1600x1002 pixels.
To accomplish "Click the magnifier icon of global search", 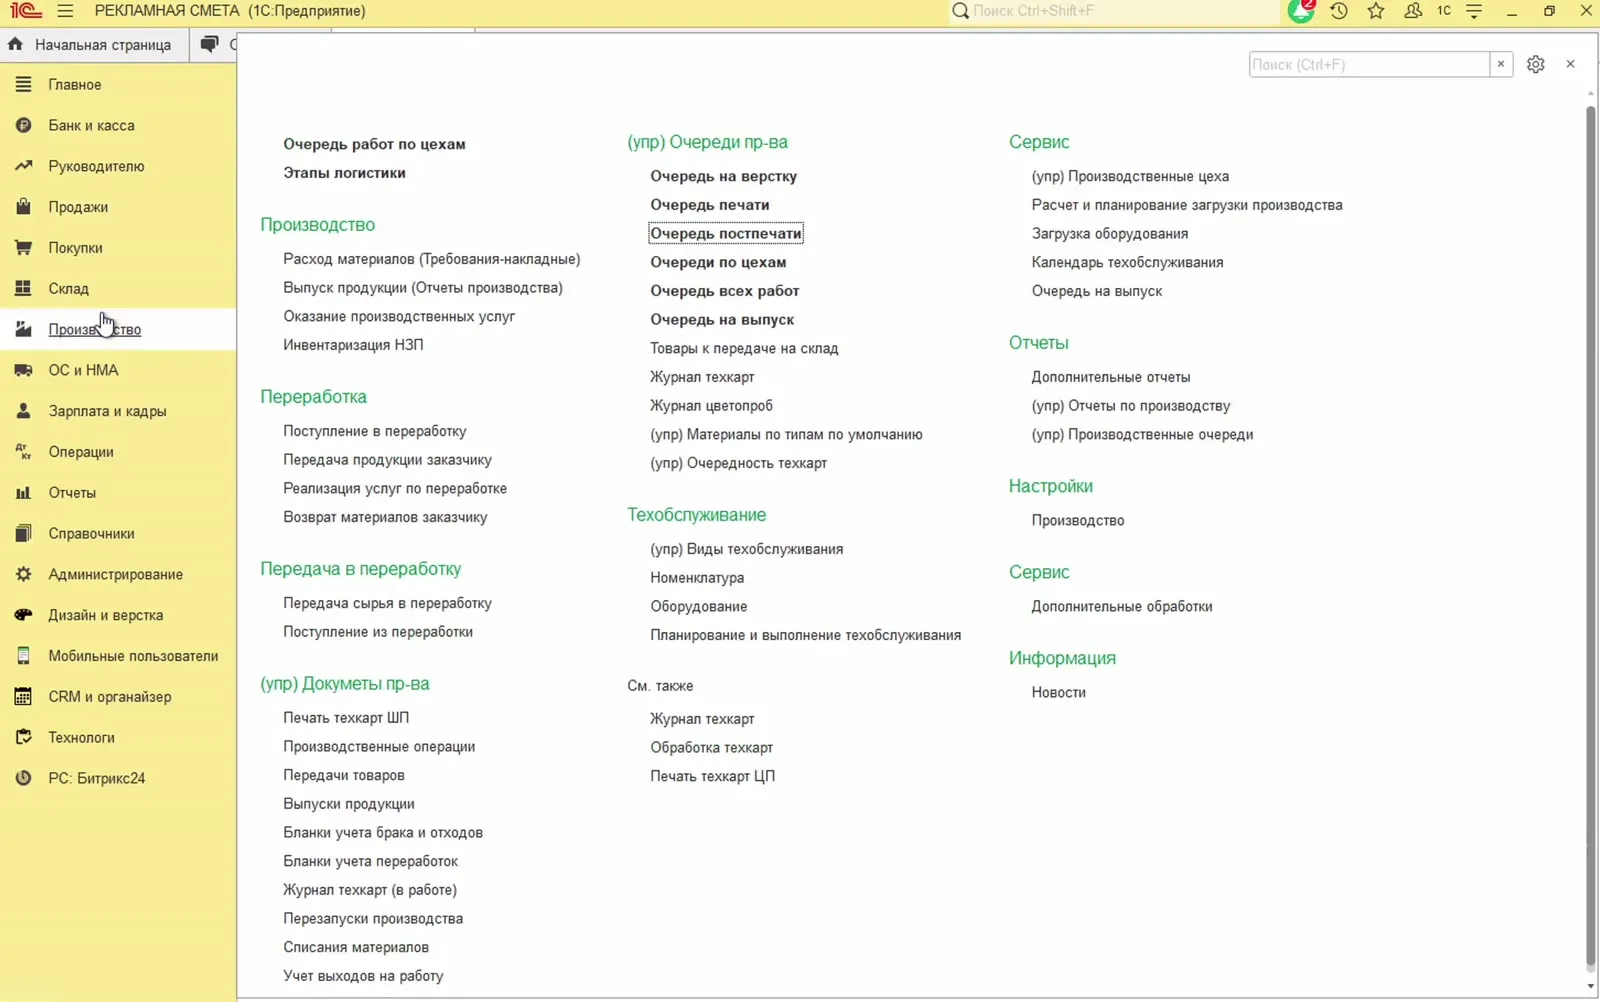I will click(x=960, y=11).
